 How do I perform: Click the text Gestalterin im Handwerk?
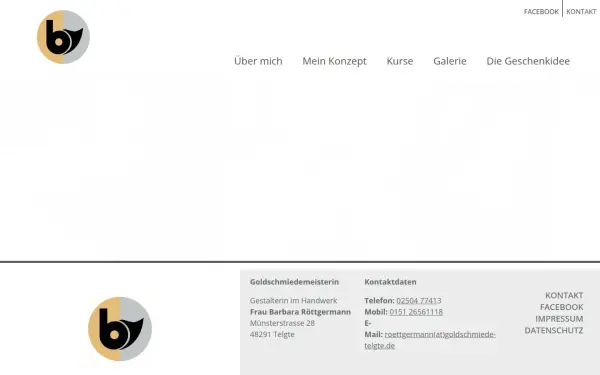coord(293,300)
